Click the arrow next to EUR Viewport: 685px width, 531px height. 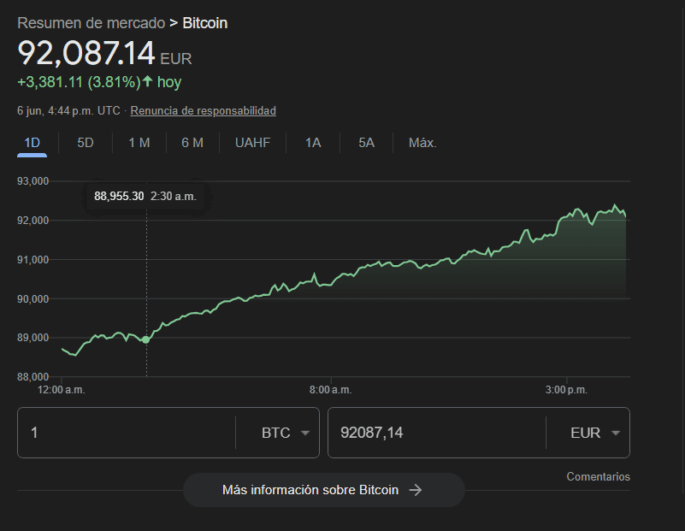(x=615, y=434)
